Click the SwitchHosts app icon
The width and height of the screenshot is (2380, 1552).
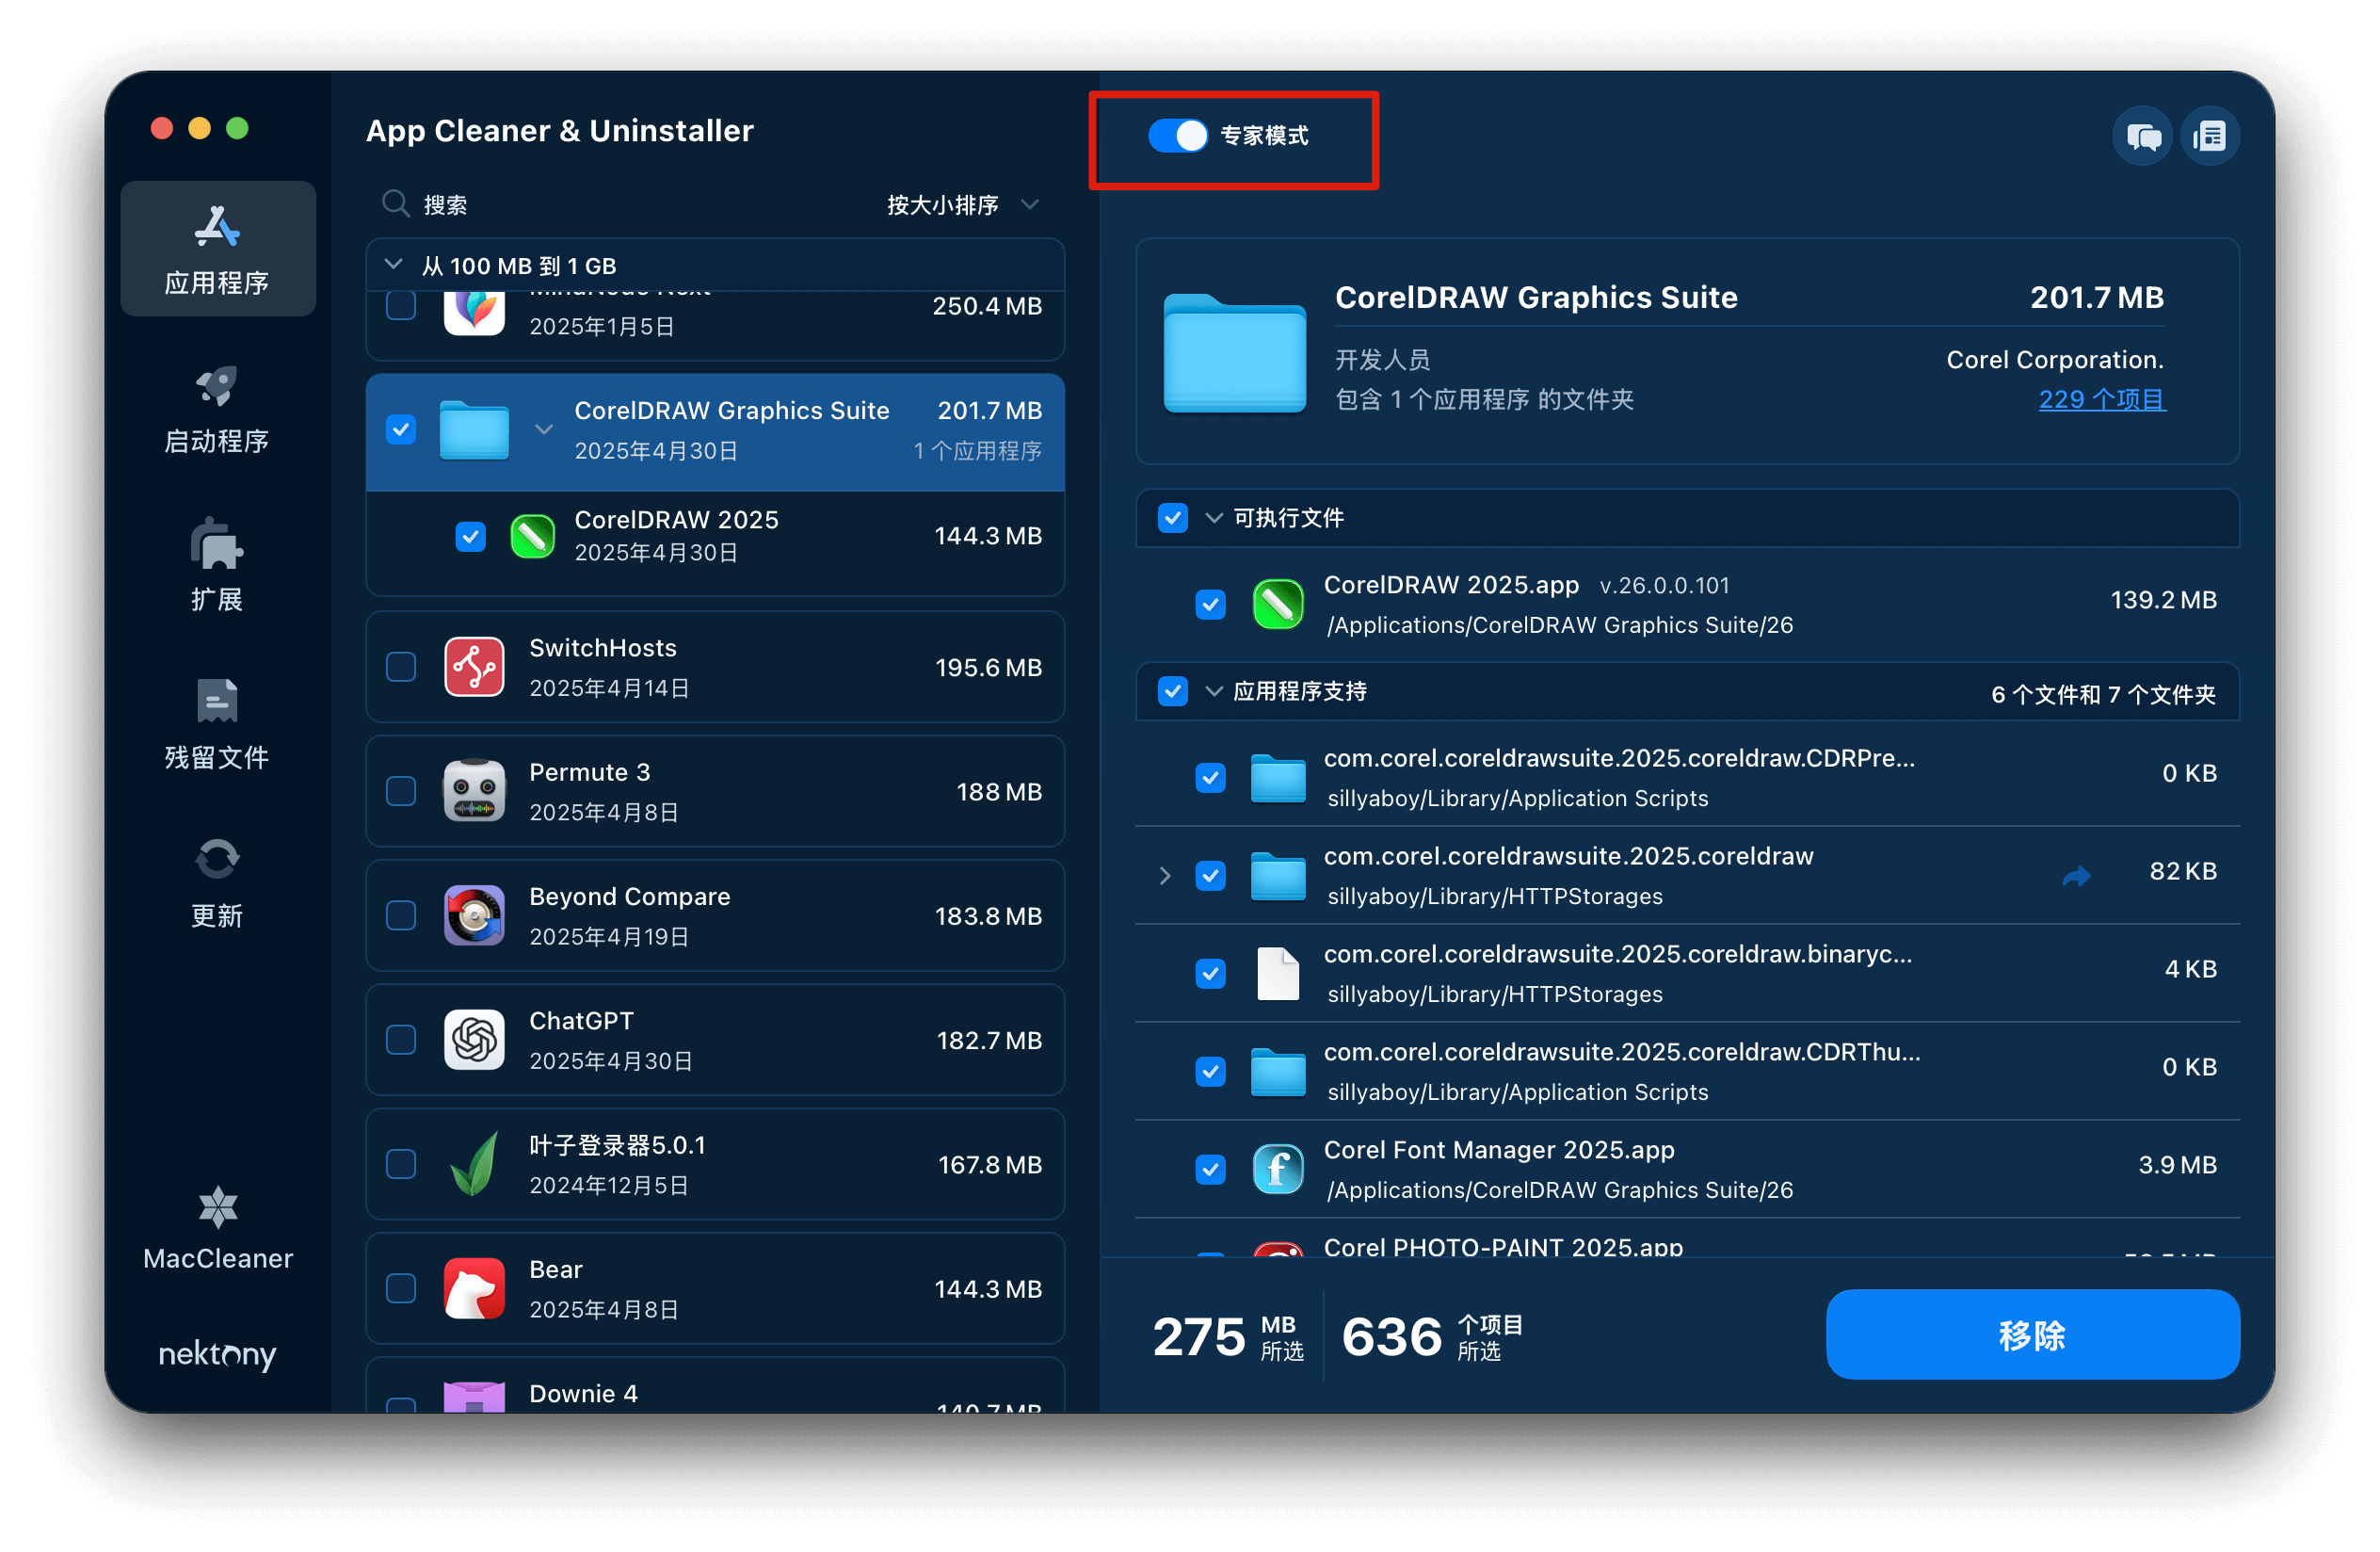(474, 667)
